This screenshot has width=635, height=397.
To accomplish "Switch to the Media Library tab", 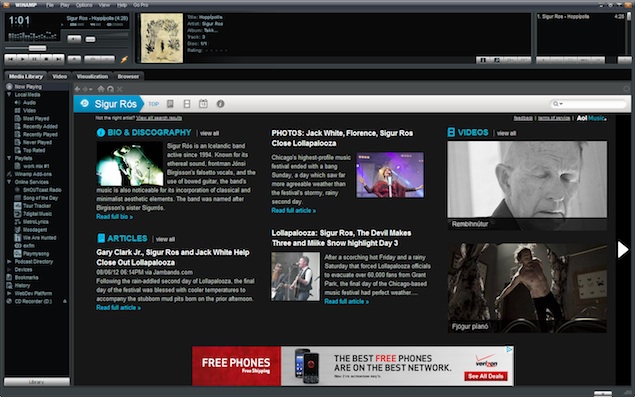I will click(x=26, y=76).
